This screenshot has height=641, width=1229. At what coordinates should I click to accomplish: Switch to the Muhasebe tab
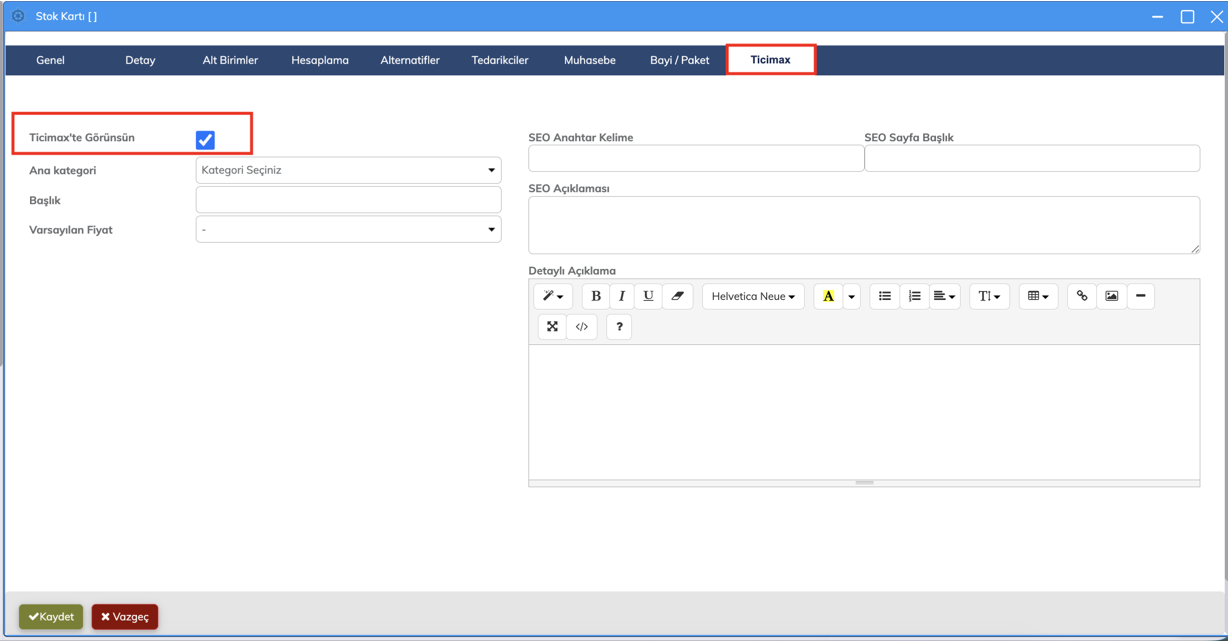589,60
